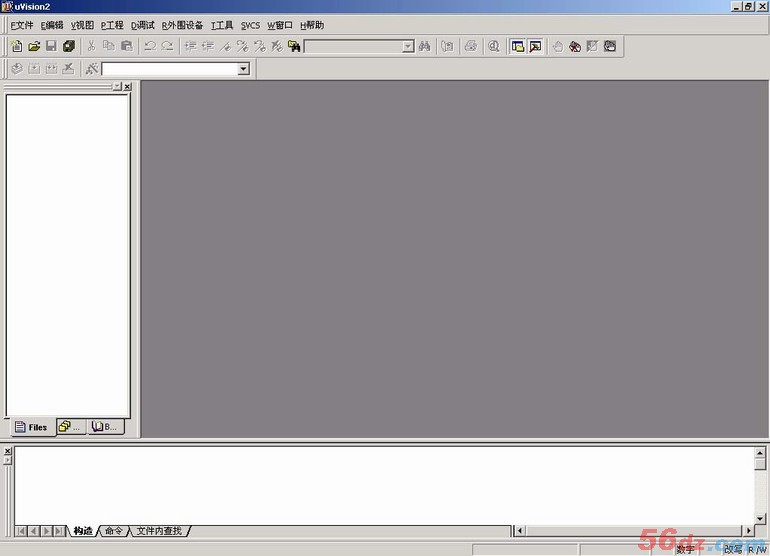The width and height of the screenshot is (770, 556).
Task: Expand the target selection dropdown arrow
Action: (244, 69)
